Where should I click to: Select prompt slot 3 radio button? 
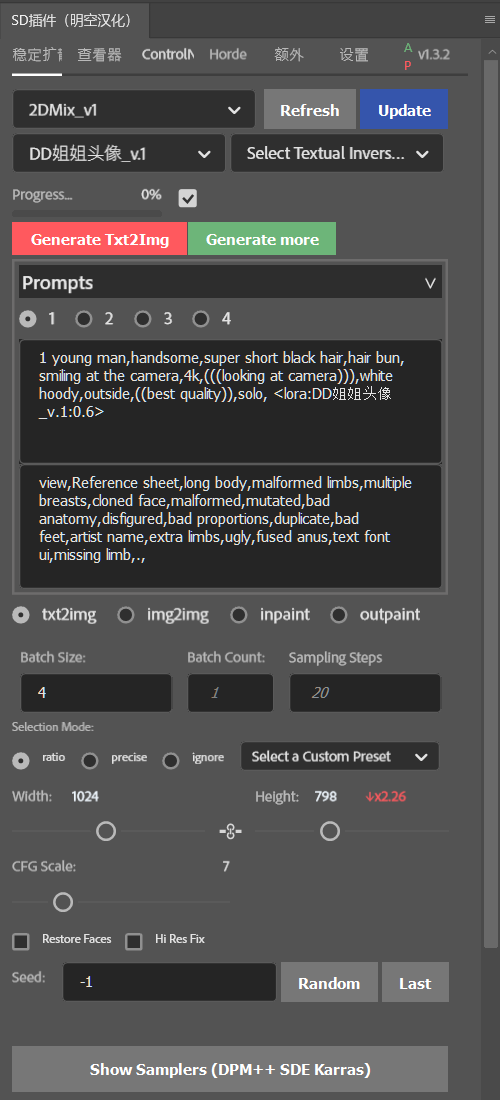point(143,319)
